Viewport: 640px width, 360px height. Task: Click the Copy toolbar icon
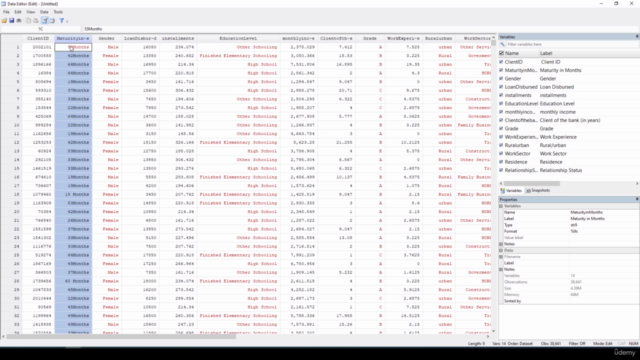(29, 20)
